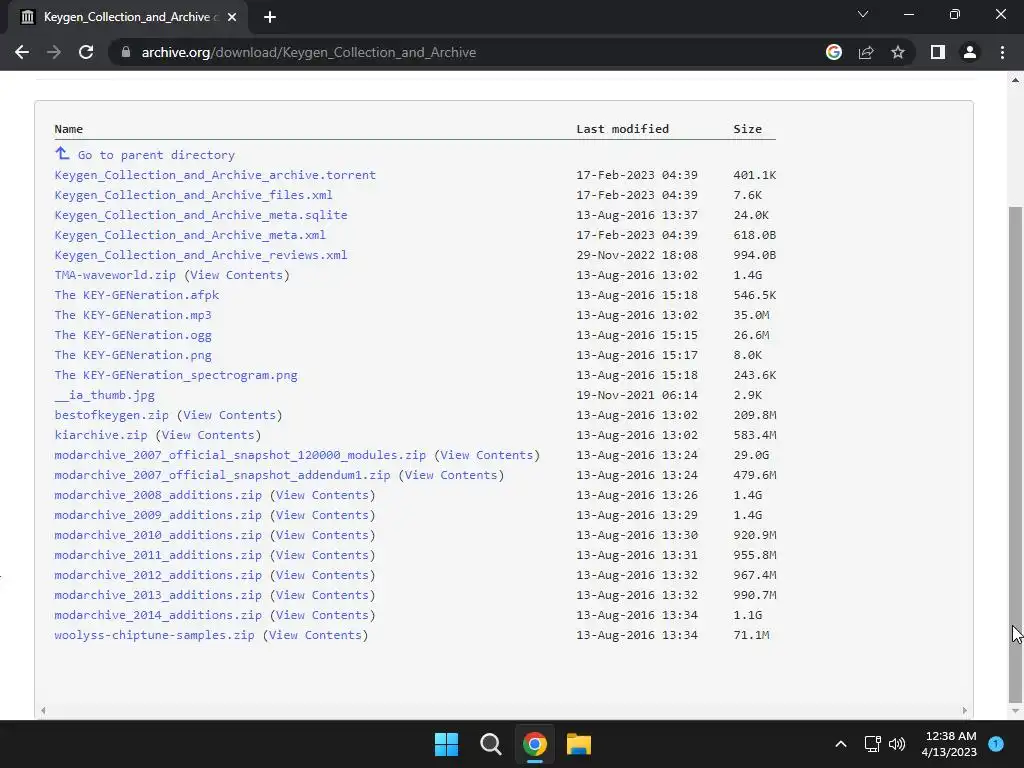Download modarchive_2014_additions.zip

pos(158,615)
